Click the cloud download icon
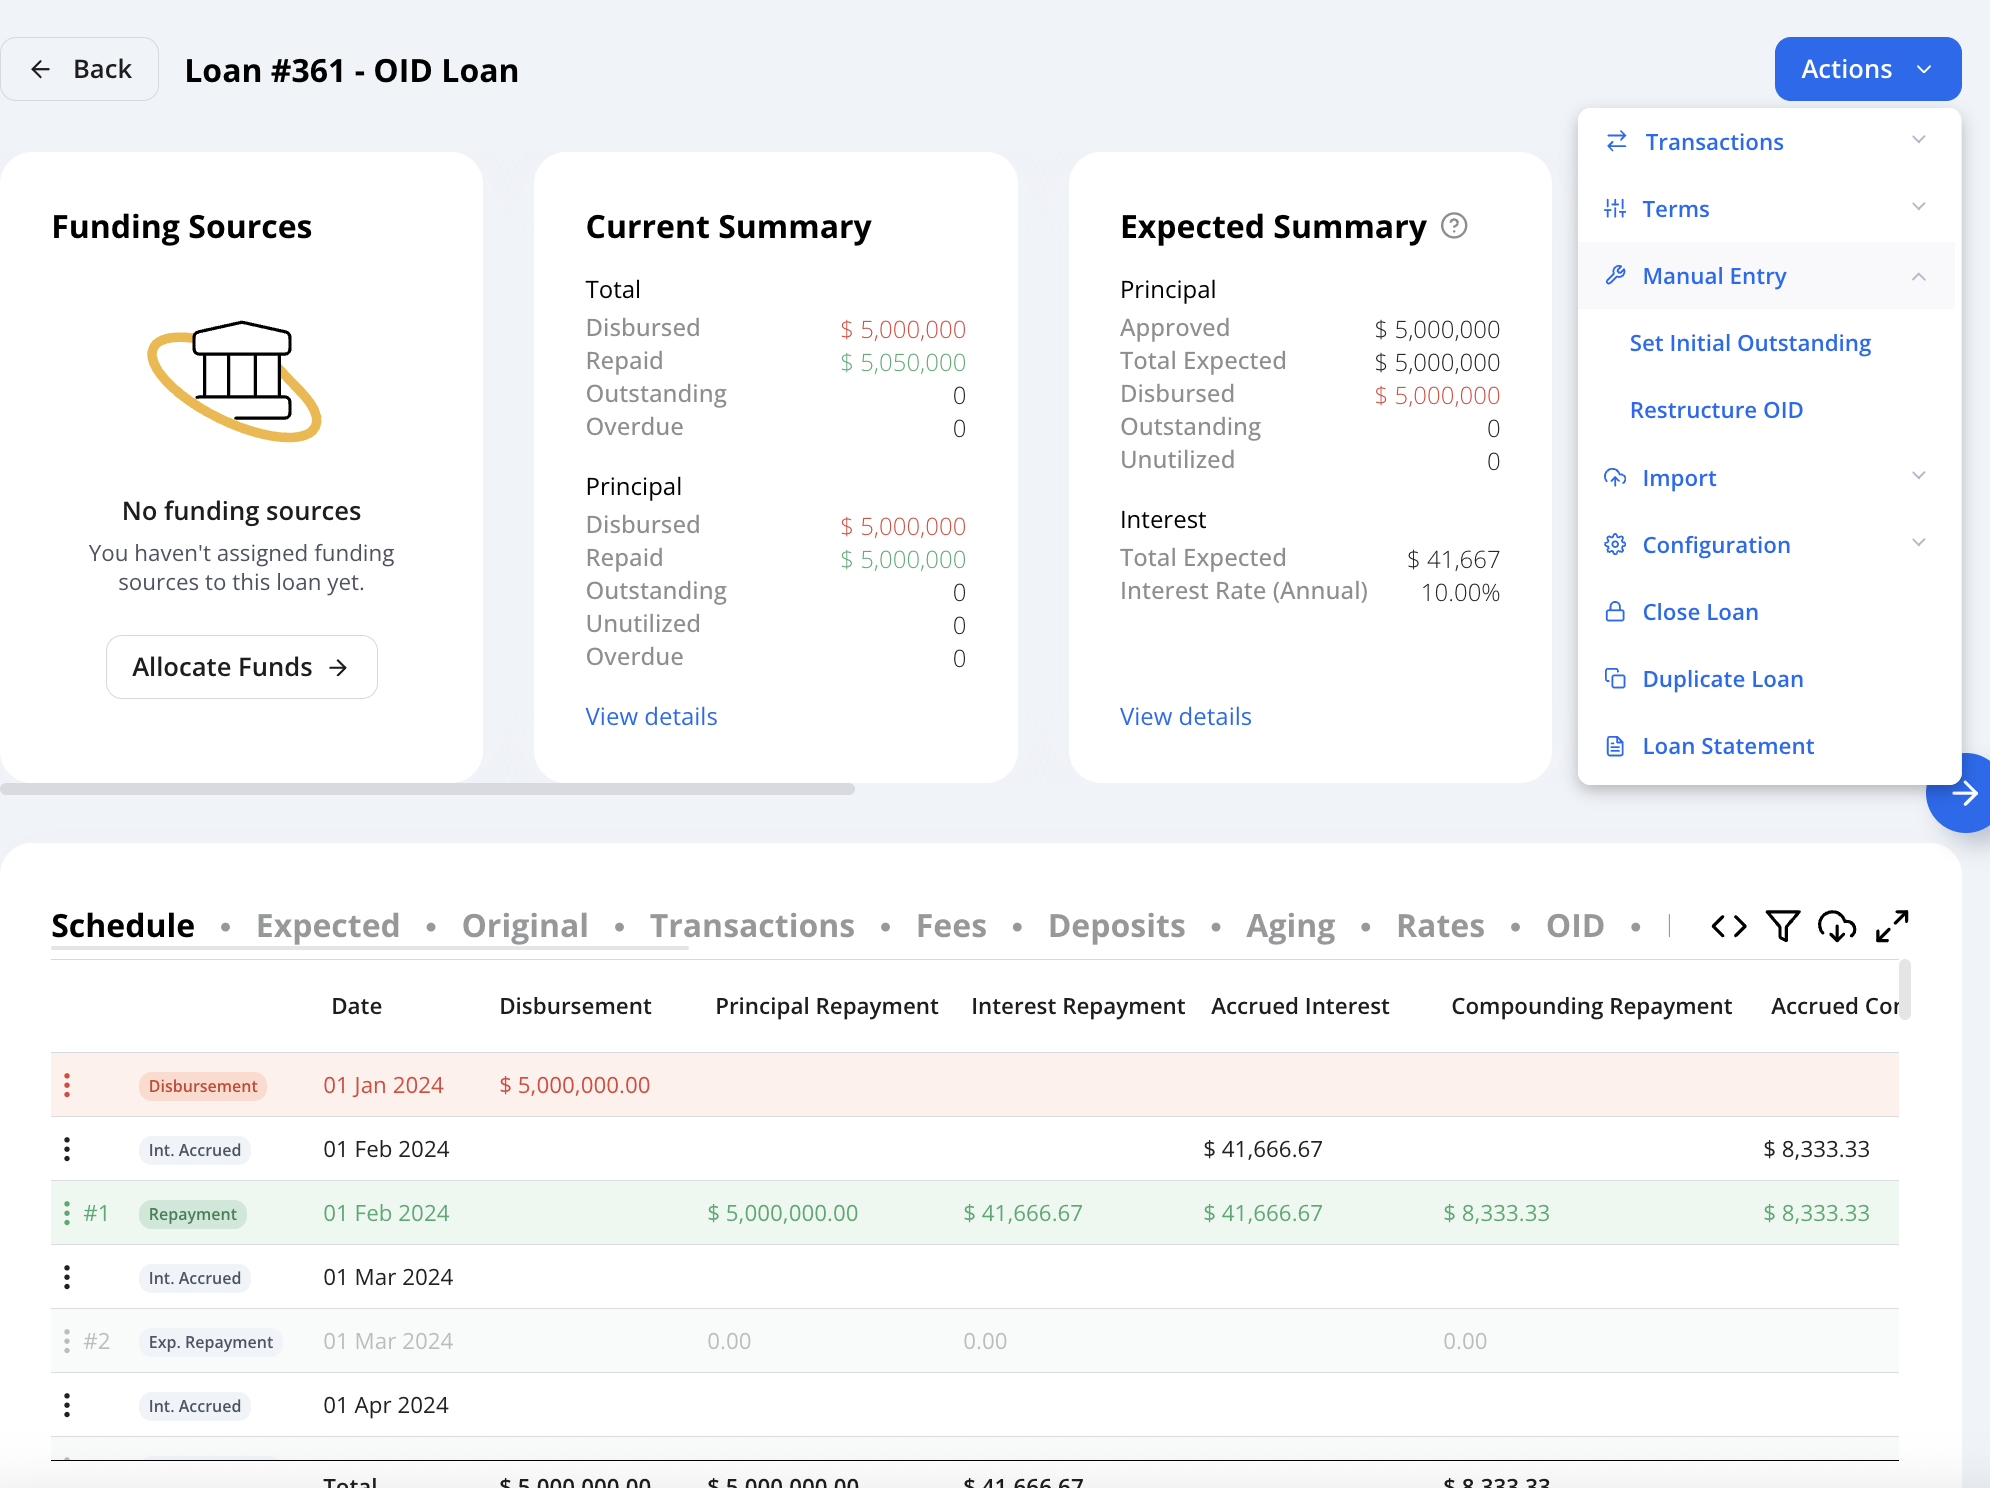 click(x=1837, y=926)
